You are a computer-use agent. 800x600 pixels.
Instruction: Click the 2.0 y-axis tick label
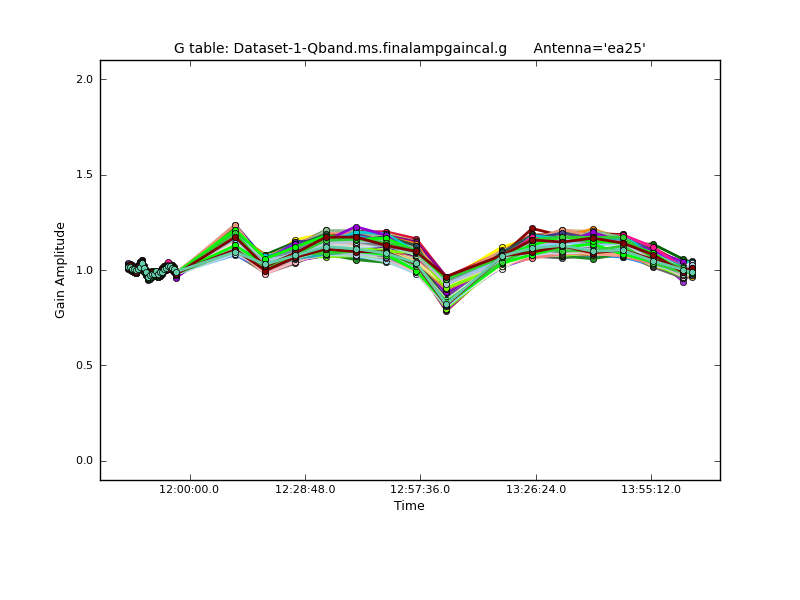tap(87, 79)
